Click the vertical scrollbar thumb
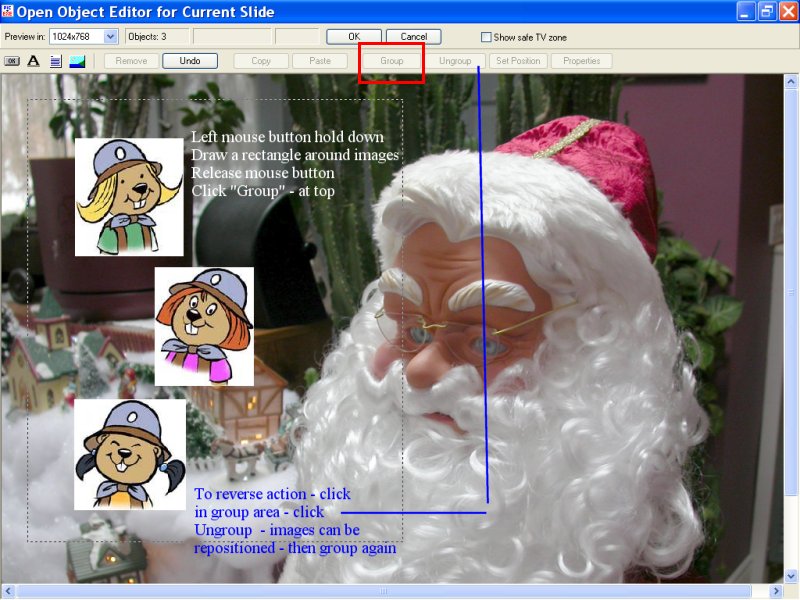The width and height of the screenshot is (800, 600). click(x=791, y=292)
